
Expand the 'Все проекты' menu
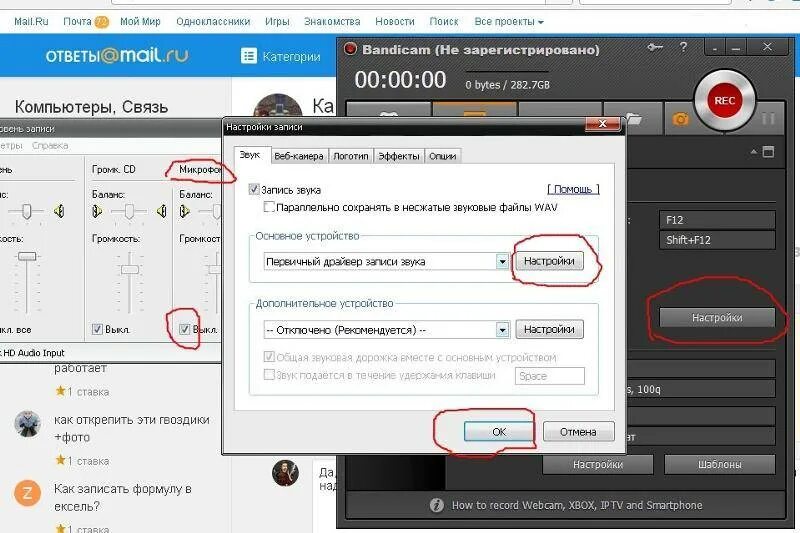click(x=509, y=22)
